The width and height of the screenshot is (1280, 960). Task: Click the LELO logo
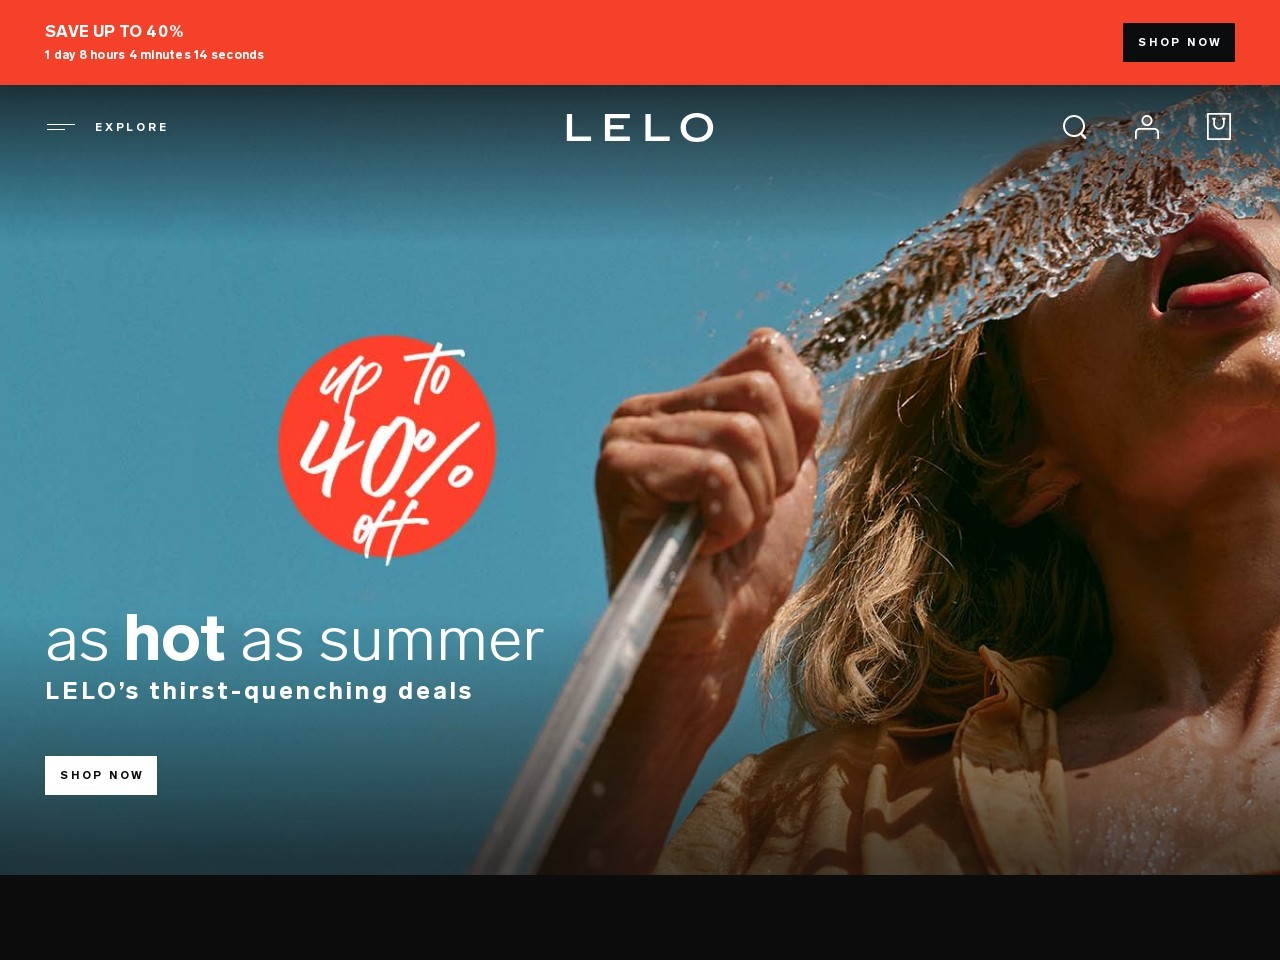[x=640, y=127]
